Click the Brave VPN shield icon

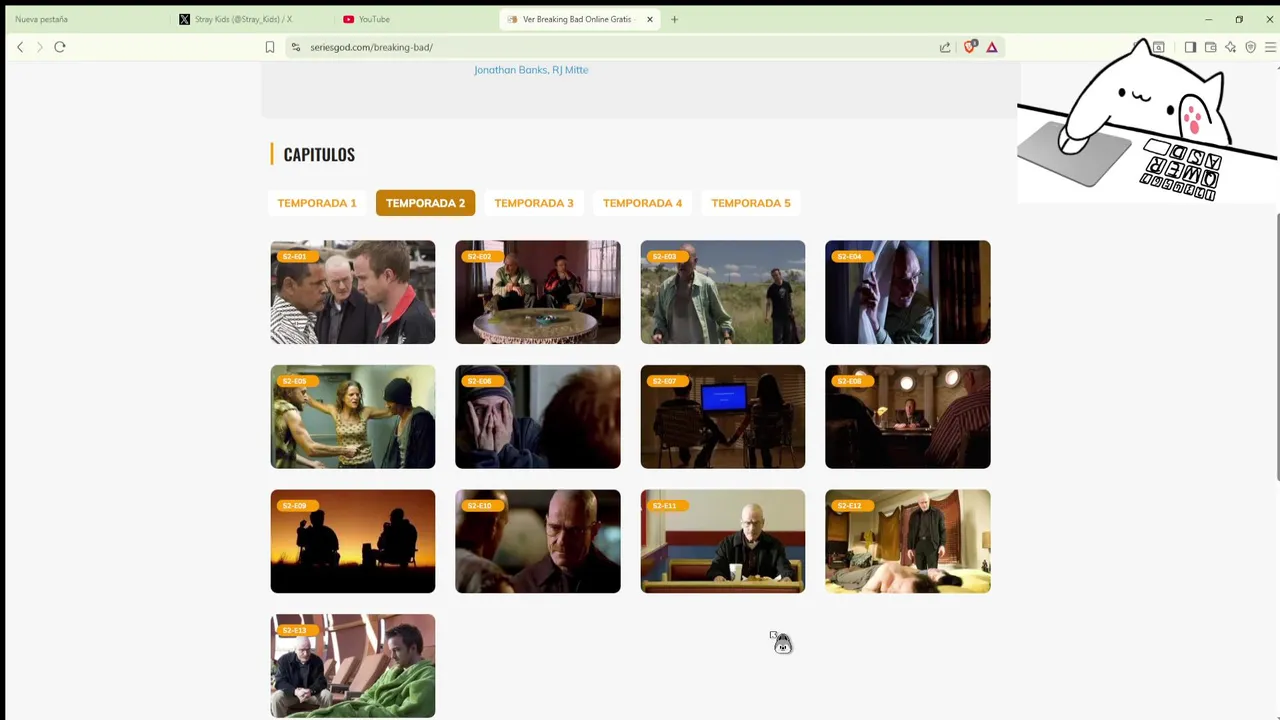(x=1250, y=47)
